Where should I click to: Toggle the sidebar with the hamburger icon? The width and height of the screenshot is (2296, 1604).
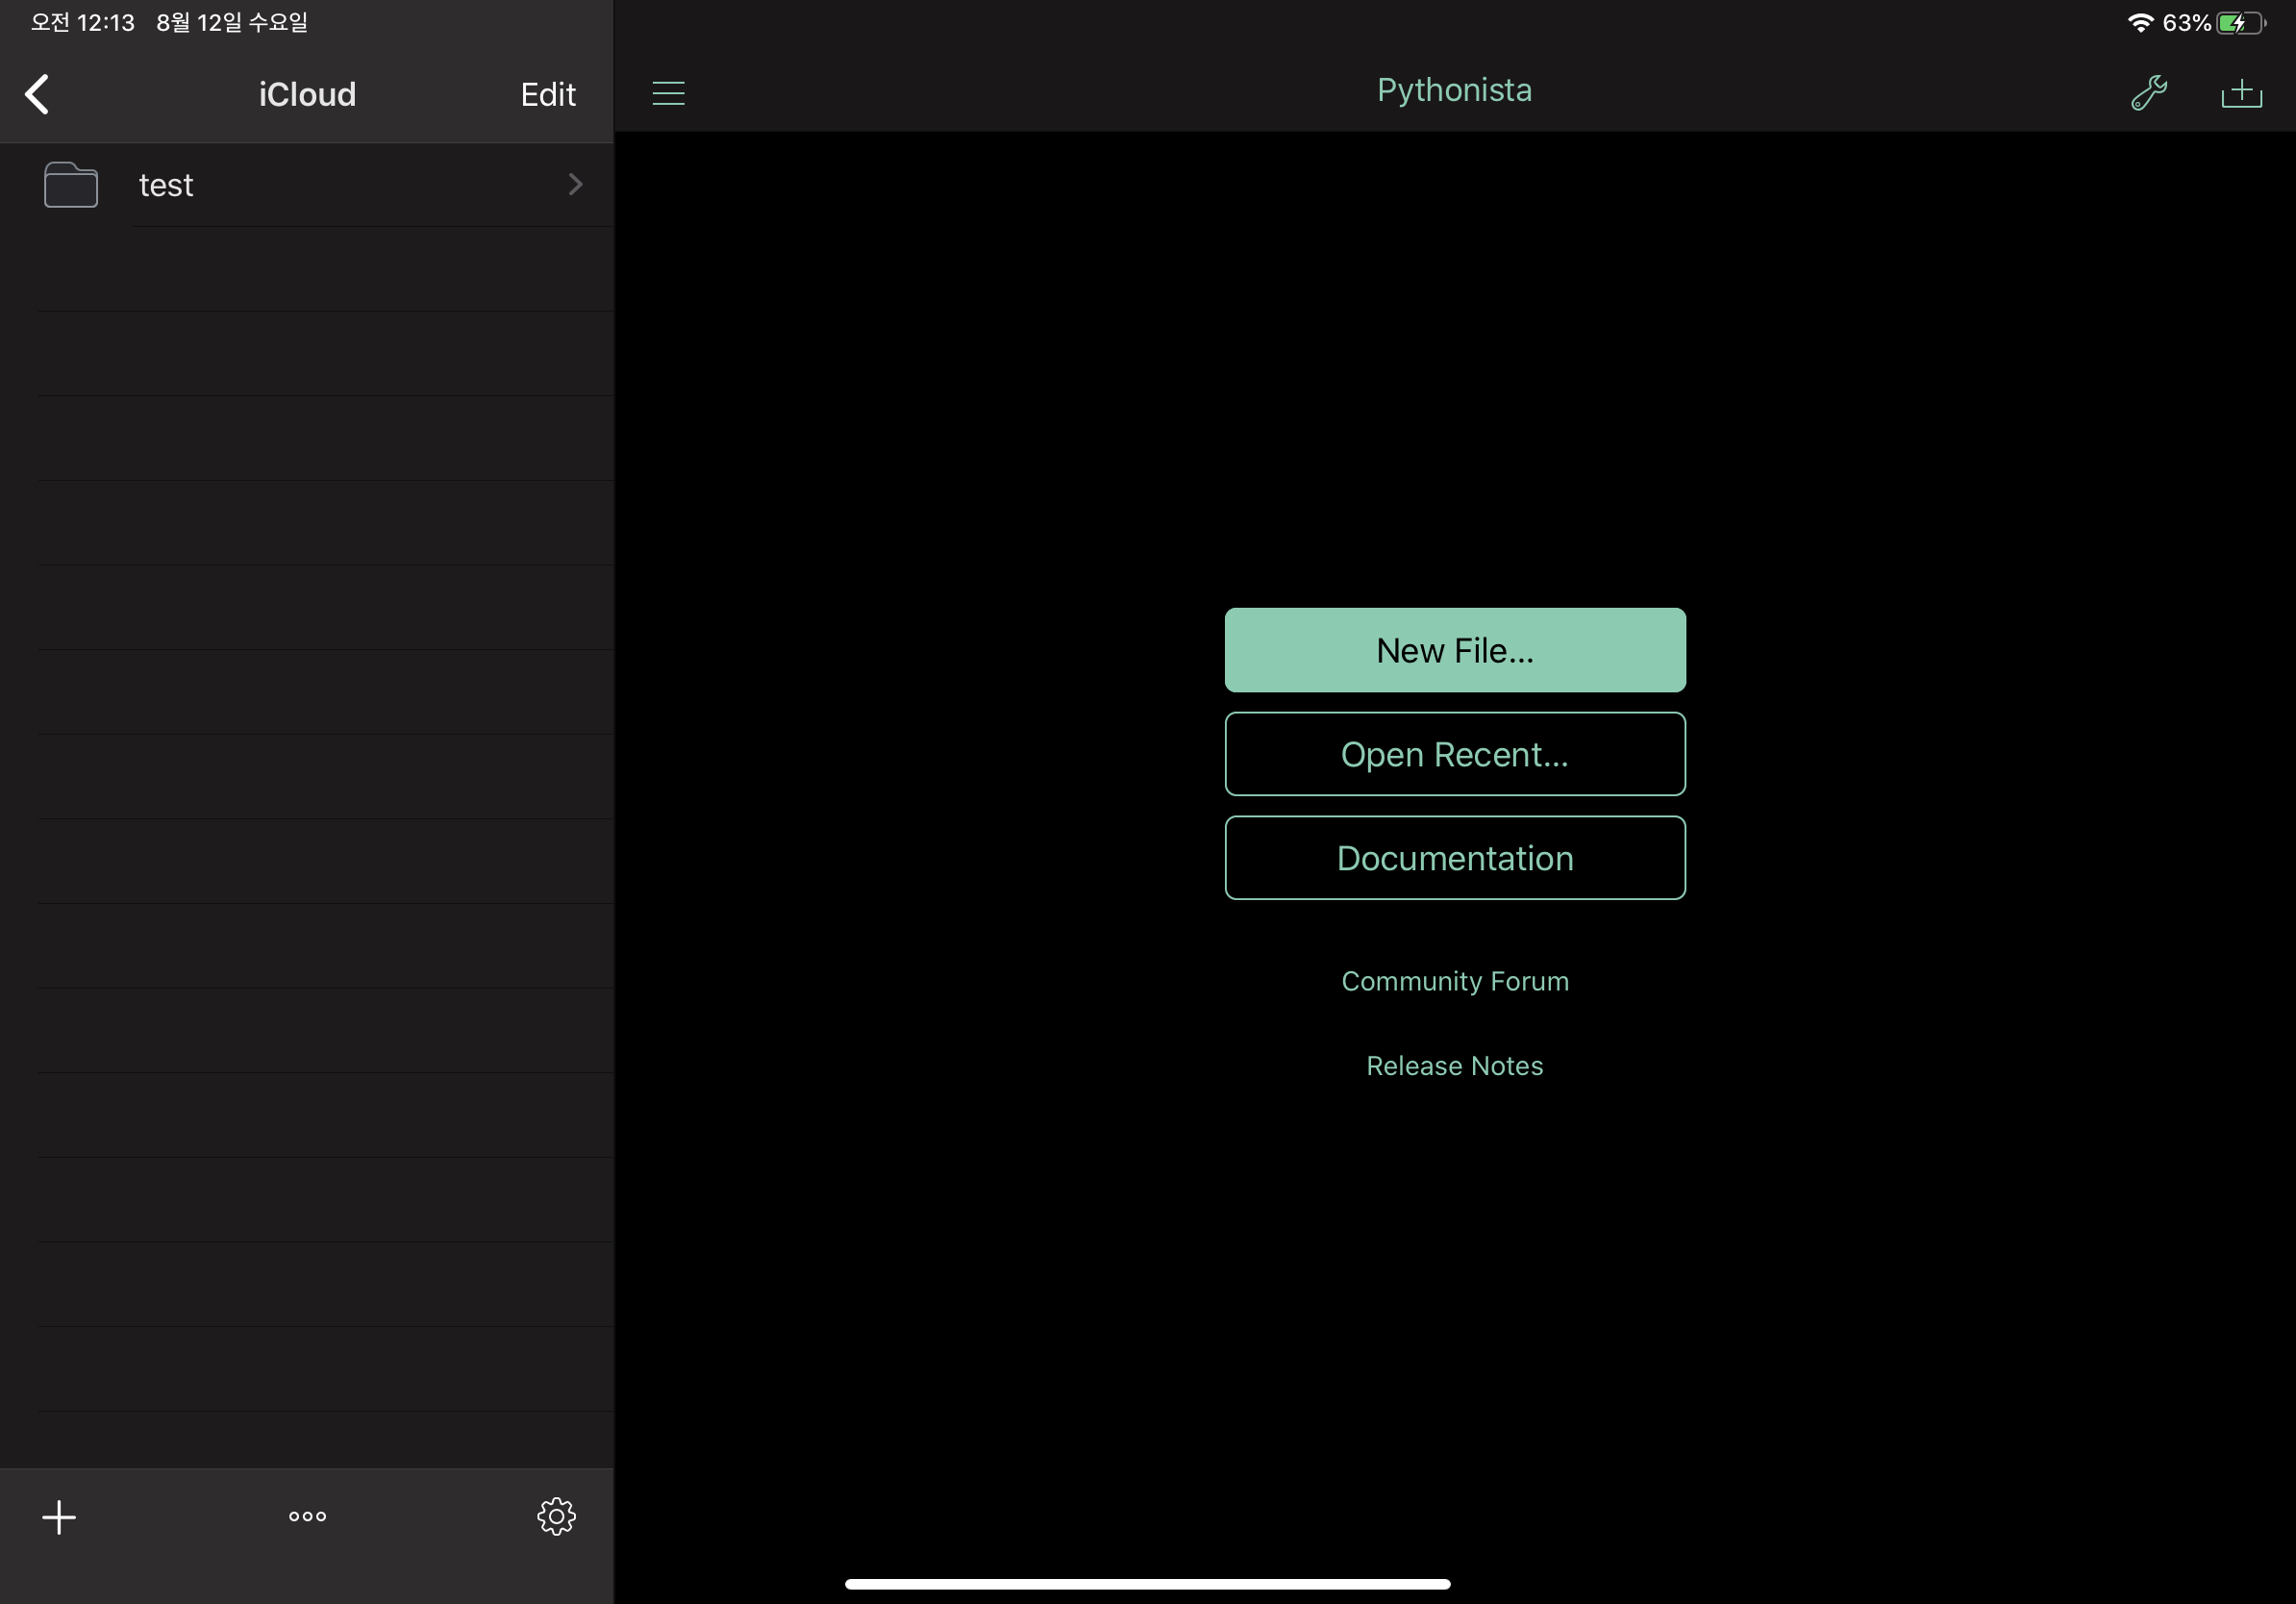tap(668, 93)
